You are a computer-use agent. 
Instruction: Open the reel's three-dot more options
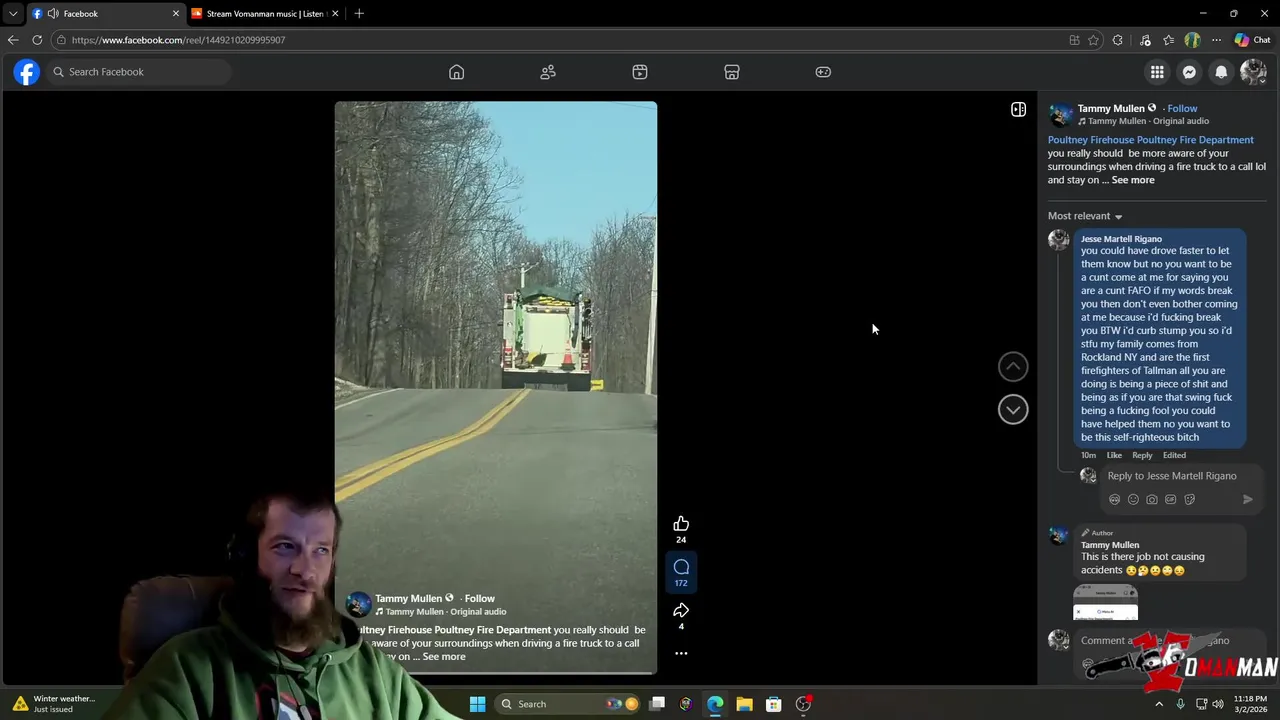click(x=681, y=653)
